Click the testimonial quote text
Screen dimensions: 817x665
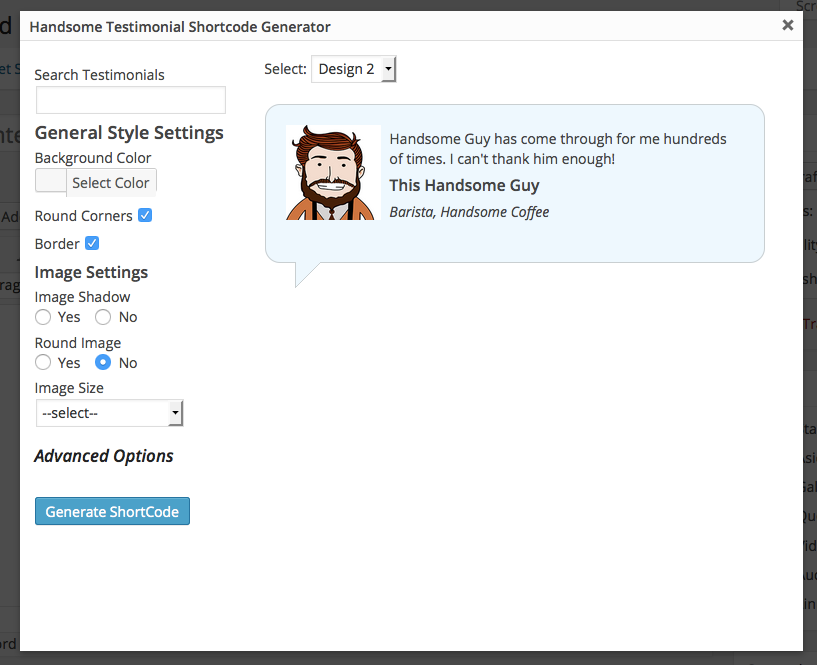(557, 149)
